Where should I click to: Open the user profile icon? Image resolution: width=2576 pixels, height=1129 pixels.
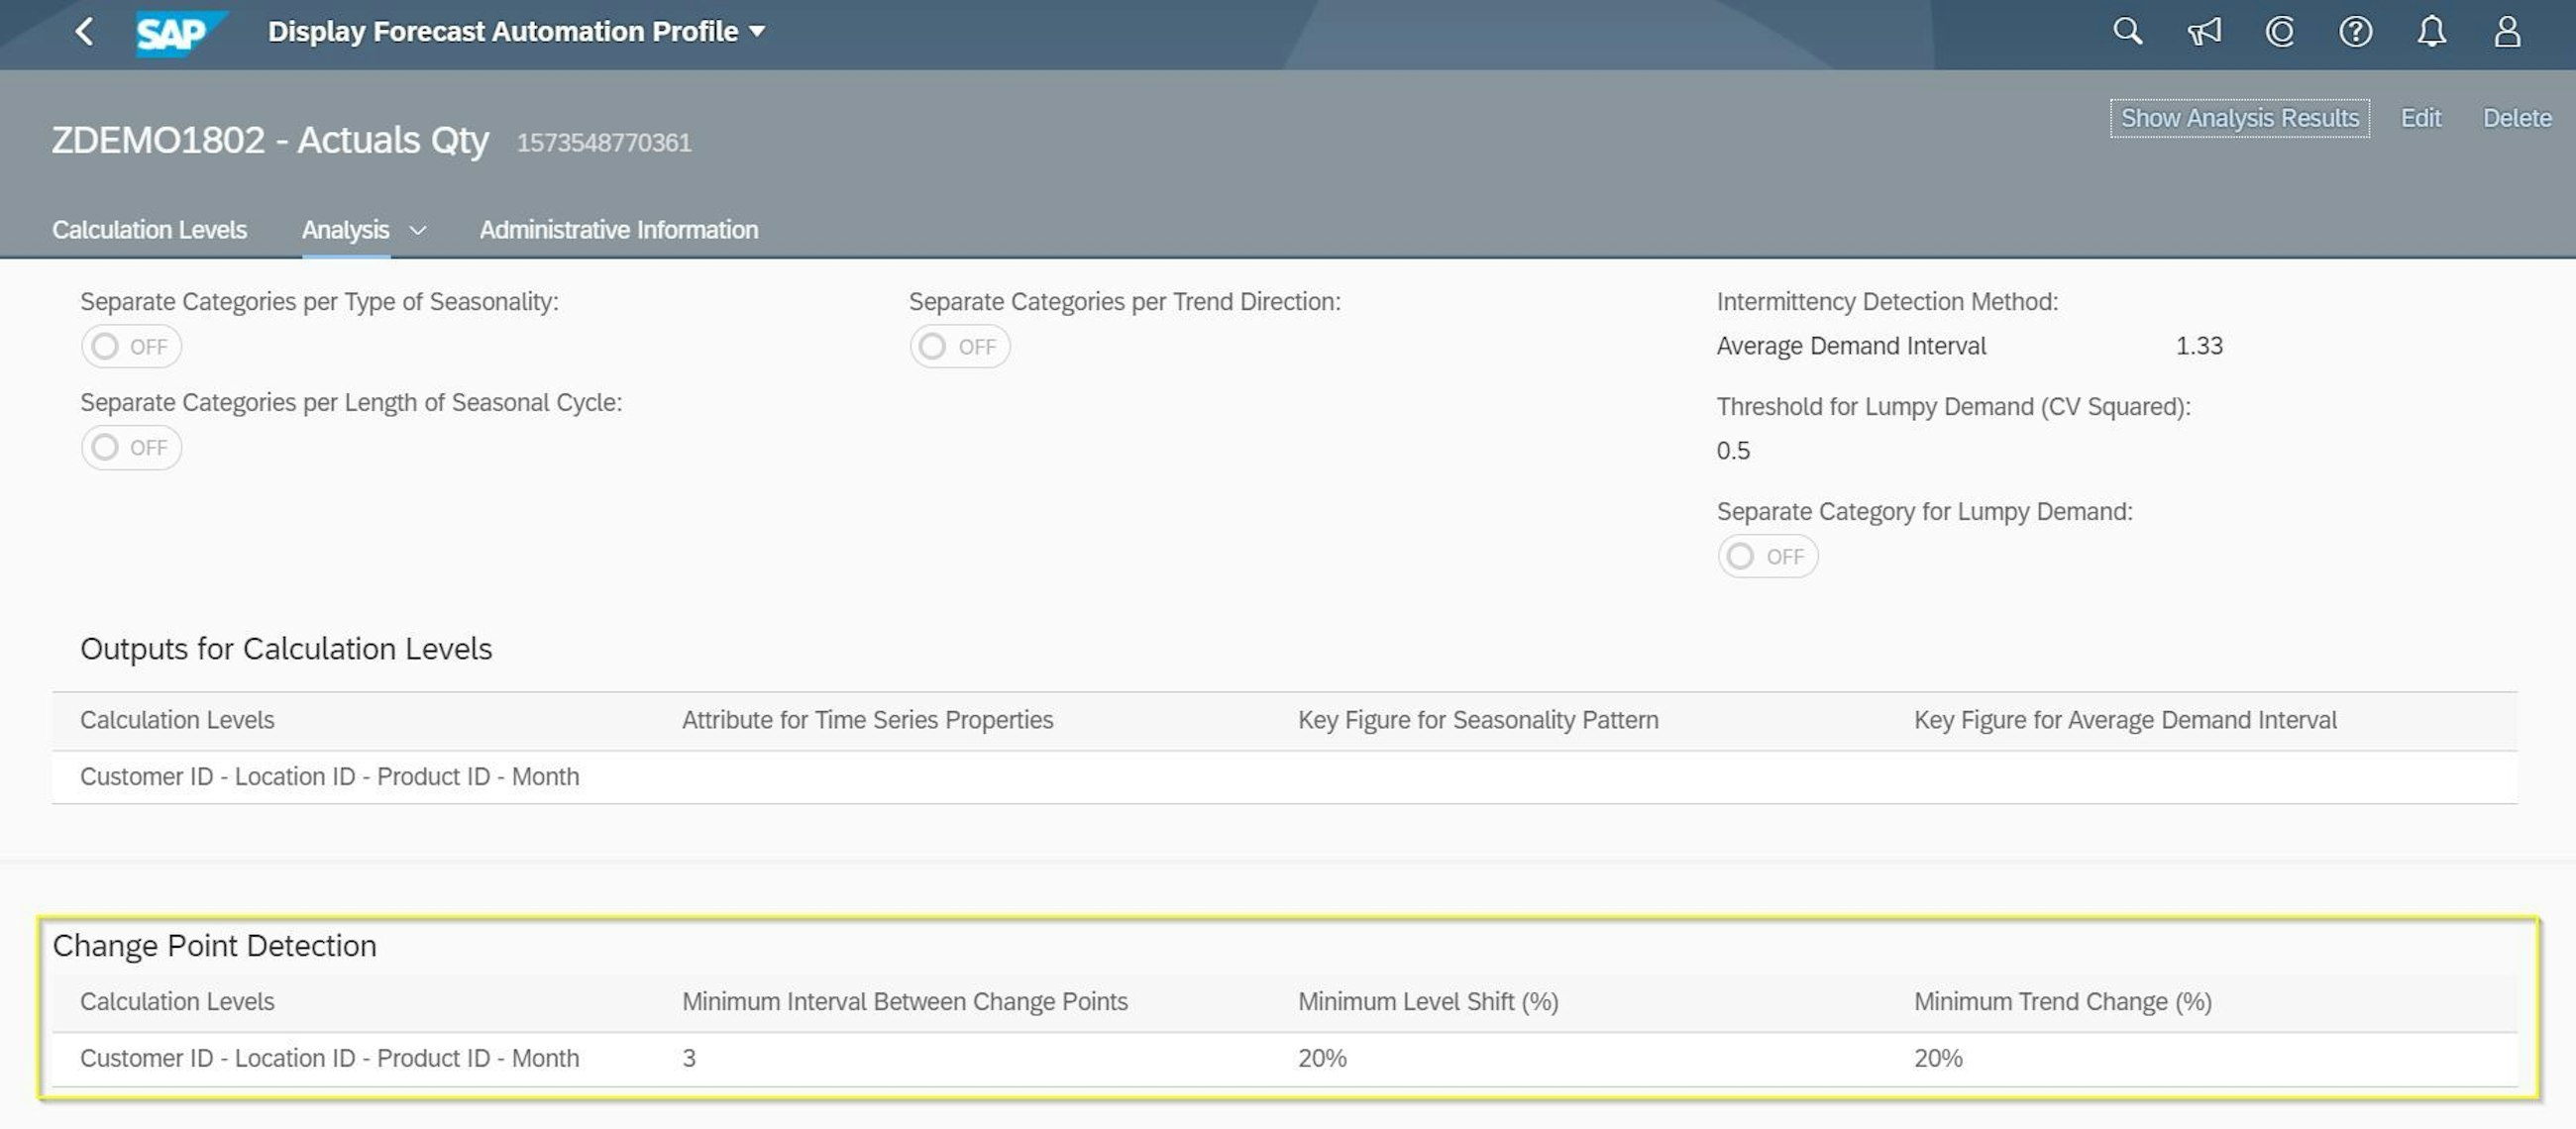(2507, 32)
